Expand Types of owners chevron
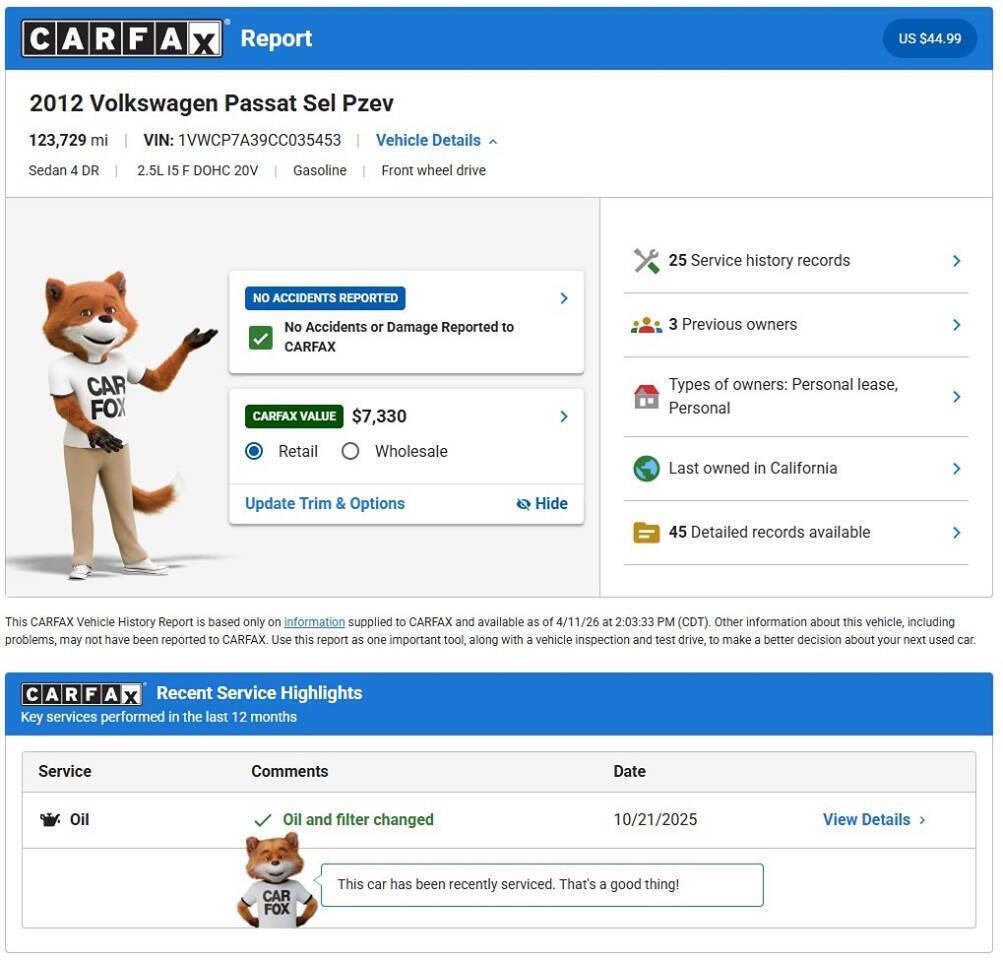The width and height of the screenshot is (1003, 960). pos(956,397)
